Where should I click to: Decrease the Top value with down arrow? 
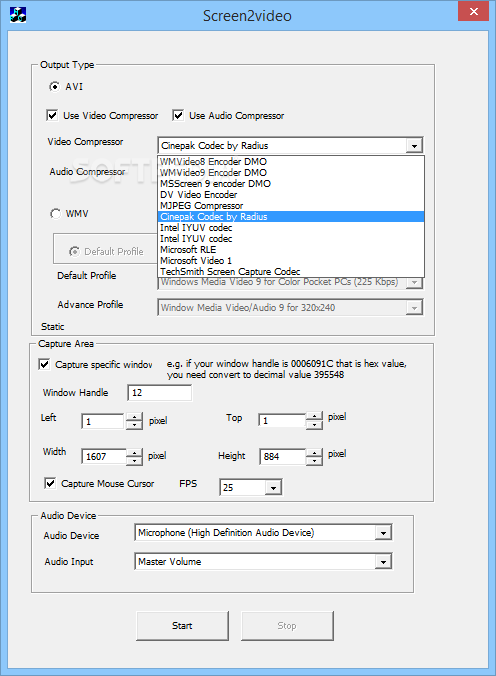click(314, 425)
